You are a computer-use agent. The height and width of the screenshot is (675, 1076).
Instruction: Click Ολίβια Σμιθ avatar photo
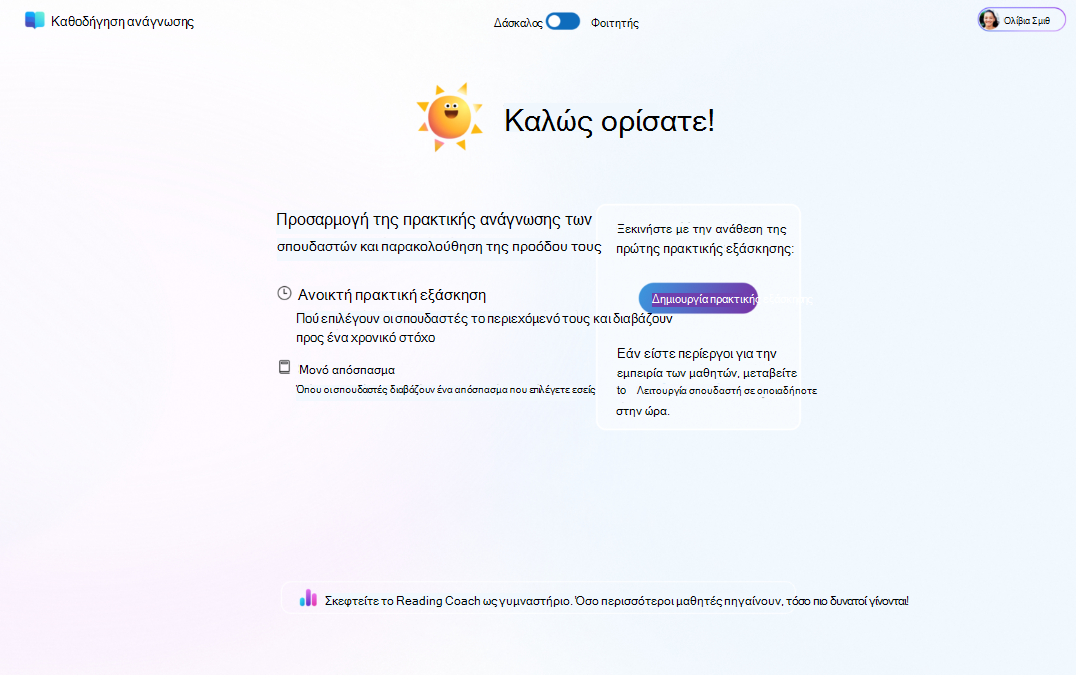[x=989, y=20]
